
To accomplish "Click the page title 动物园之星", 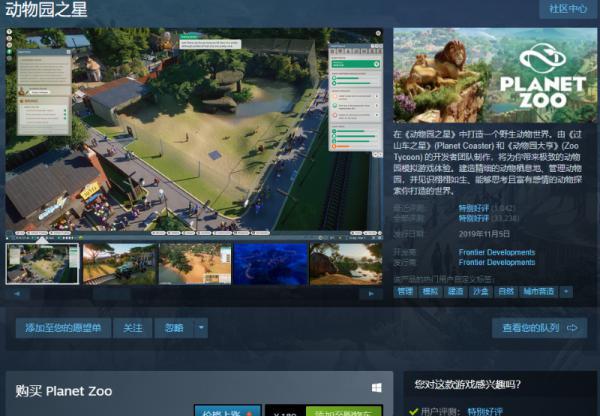I will coord(46,9).
